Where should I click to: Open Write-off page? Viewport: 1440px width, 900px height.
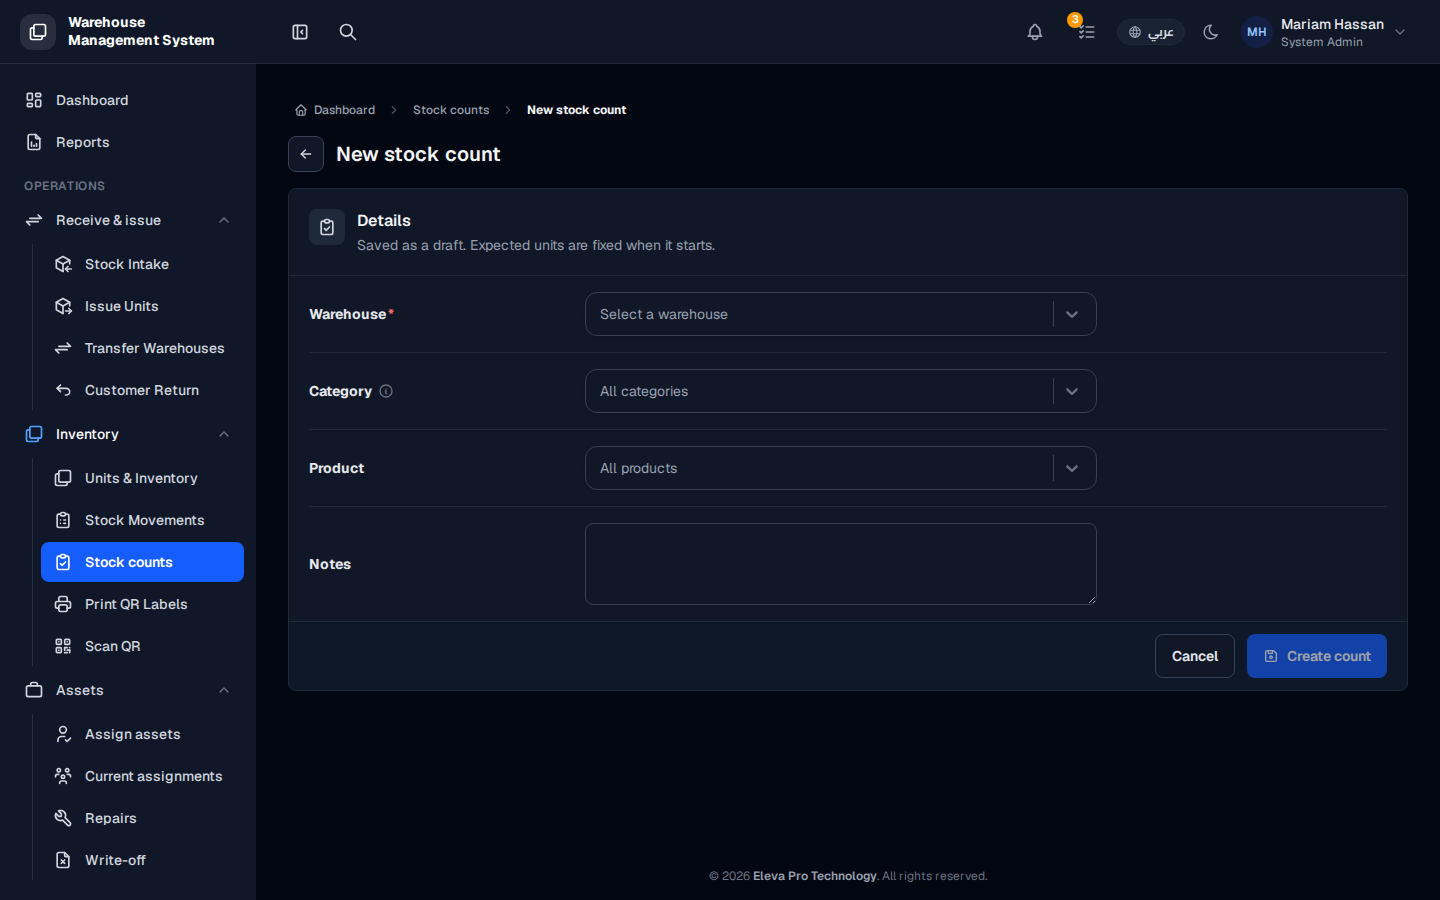point(142,860)
